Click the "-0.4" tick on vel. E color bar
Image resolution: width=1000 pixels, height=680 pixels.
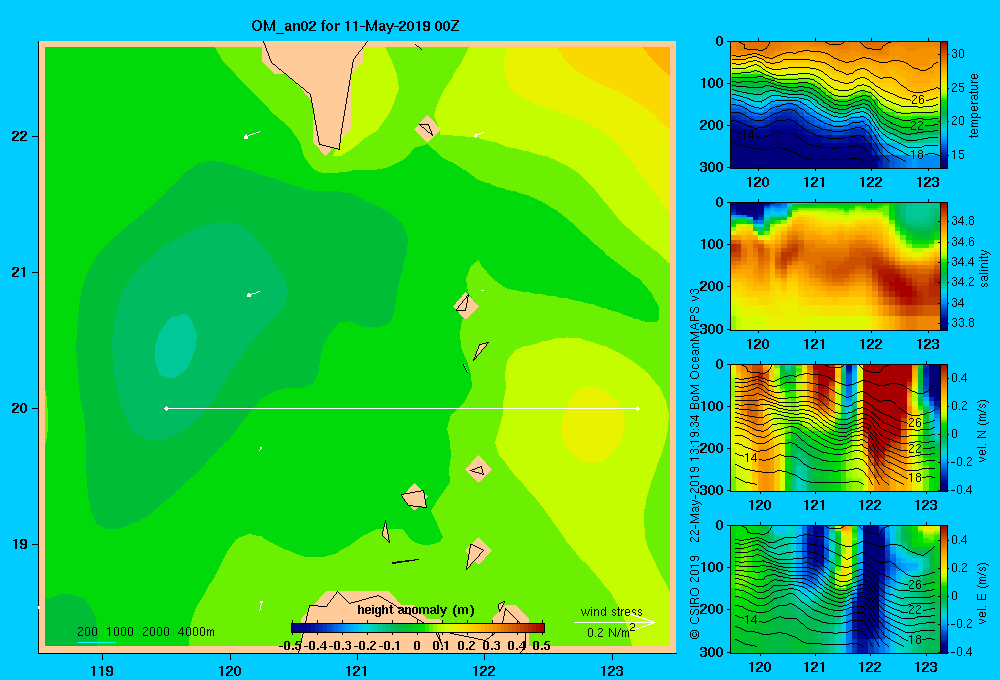click(x=962, y=651)
